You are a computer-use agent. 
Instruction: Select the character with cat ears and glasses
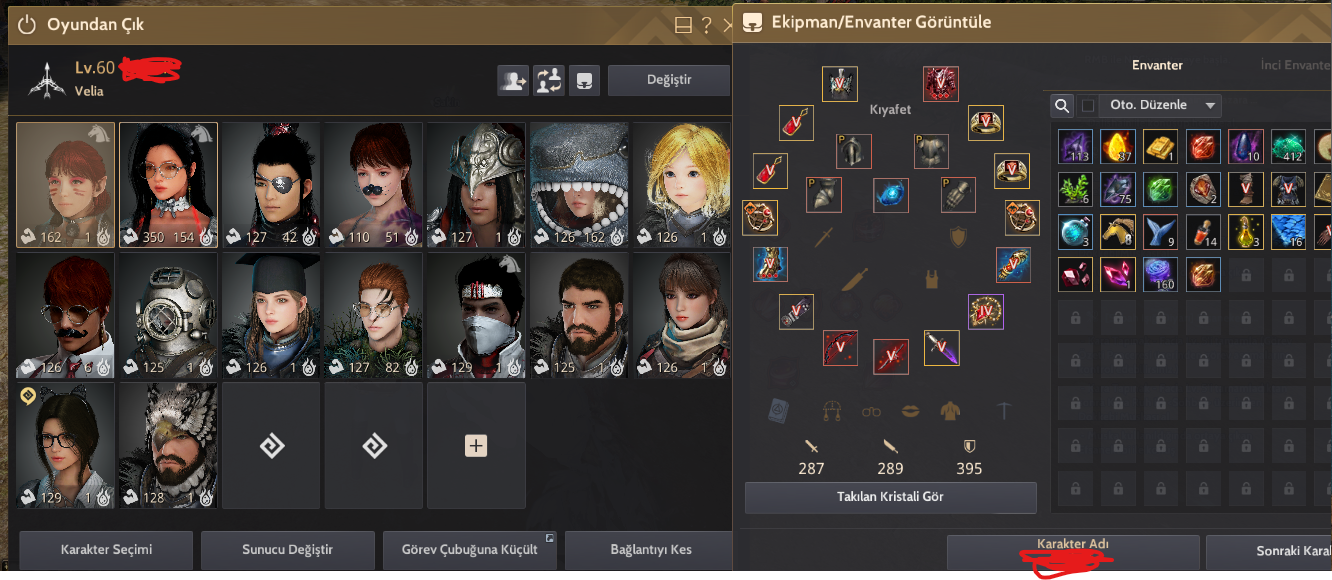pos(66,445)
